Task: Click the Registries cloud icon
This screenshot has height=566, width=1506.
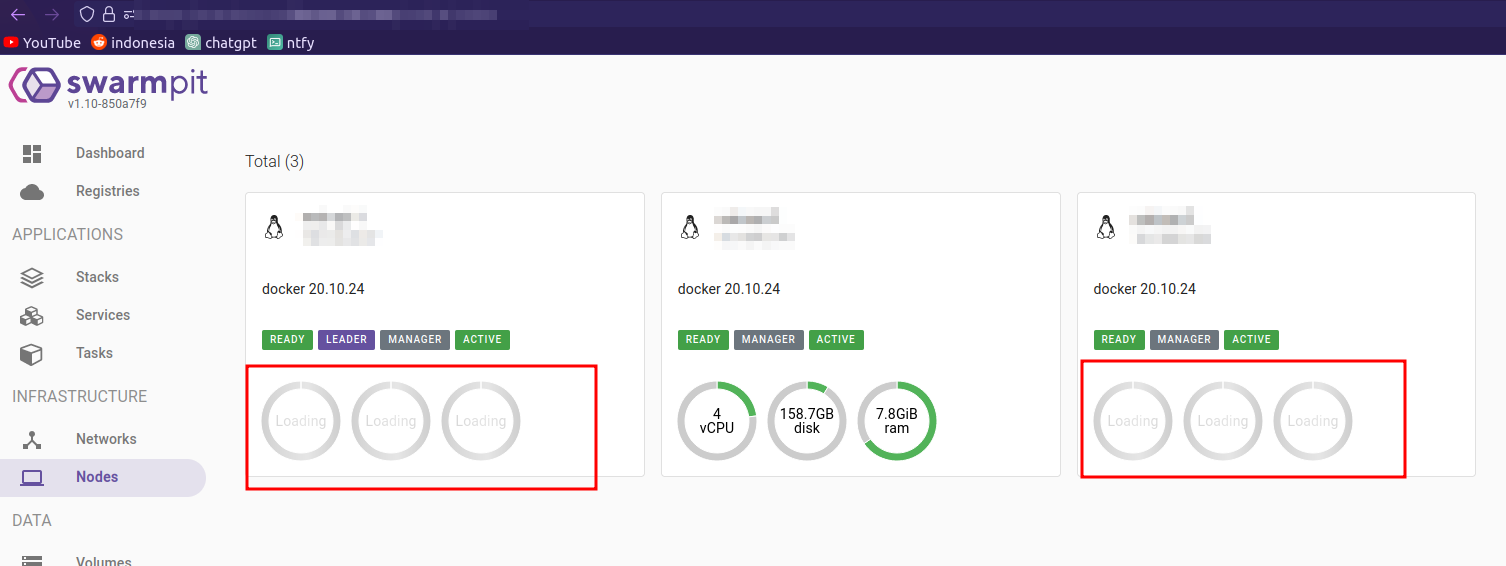Action: [32, 191]
